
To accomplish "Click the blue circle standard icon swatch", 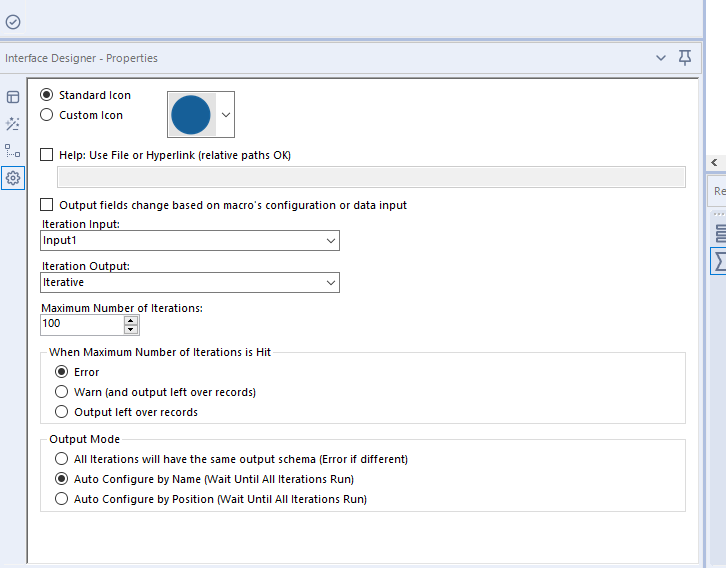I will 191,115.
